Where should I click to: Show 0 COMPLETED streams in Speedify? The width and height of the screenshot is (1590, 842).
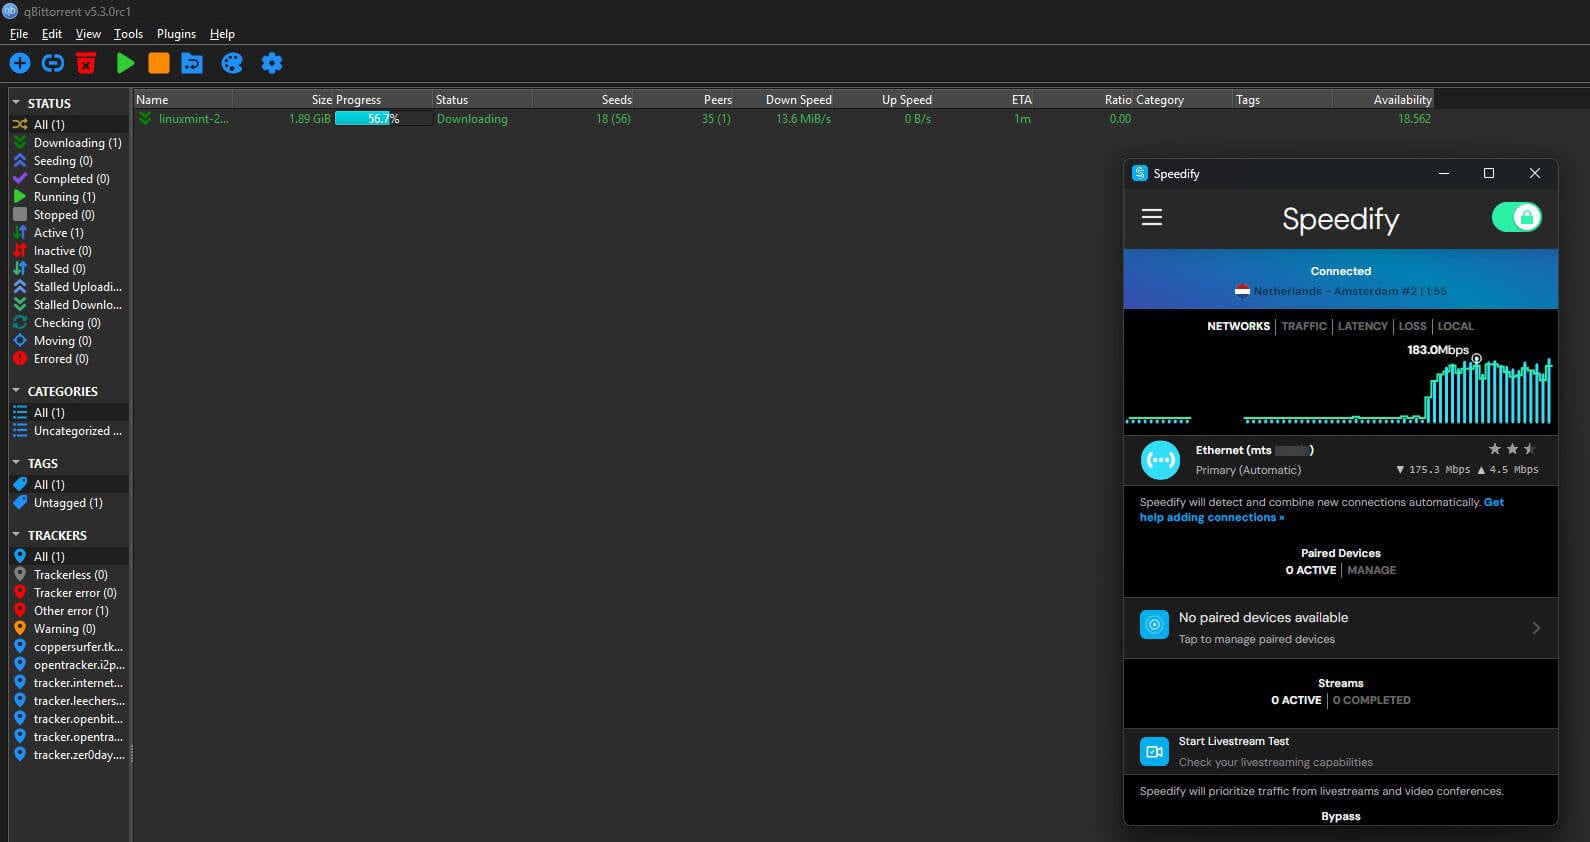pyautogui.click(x=1372, y=700)
